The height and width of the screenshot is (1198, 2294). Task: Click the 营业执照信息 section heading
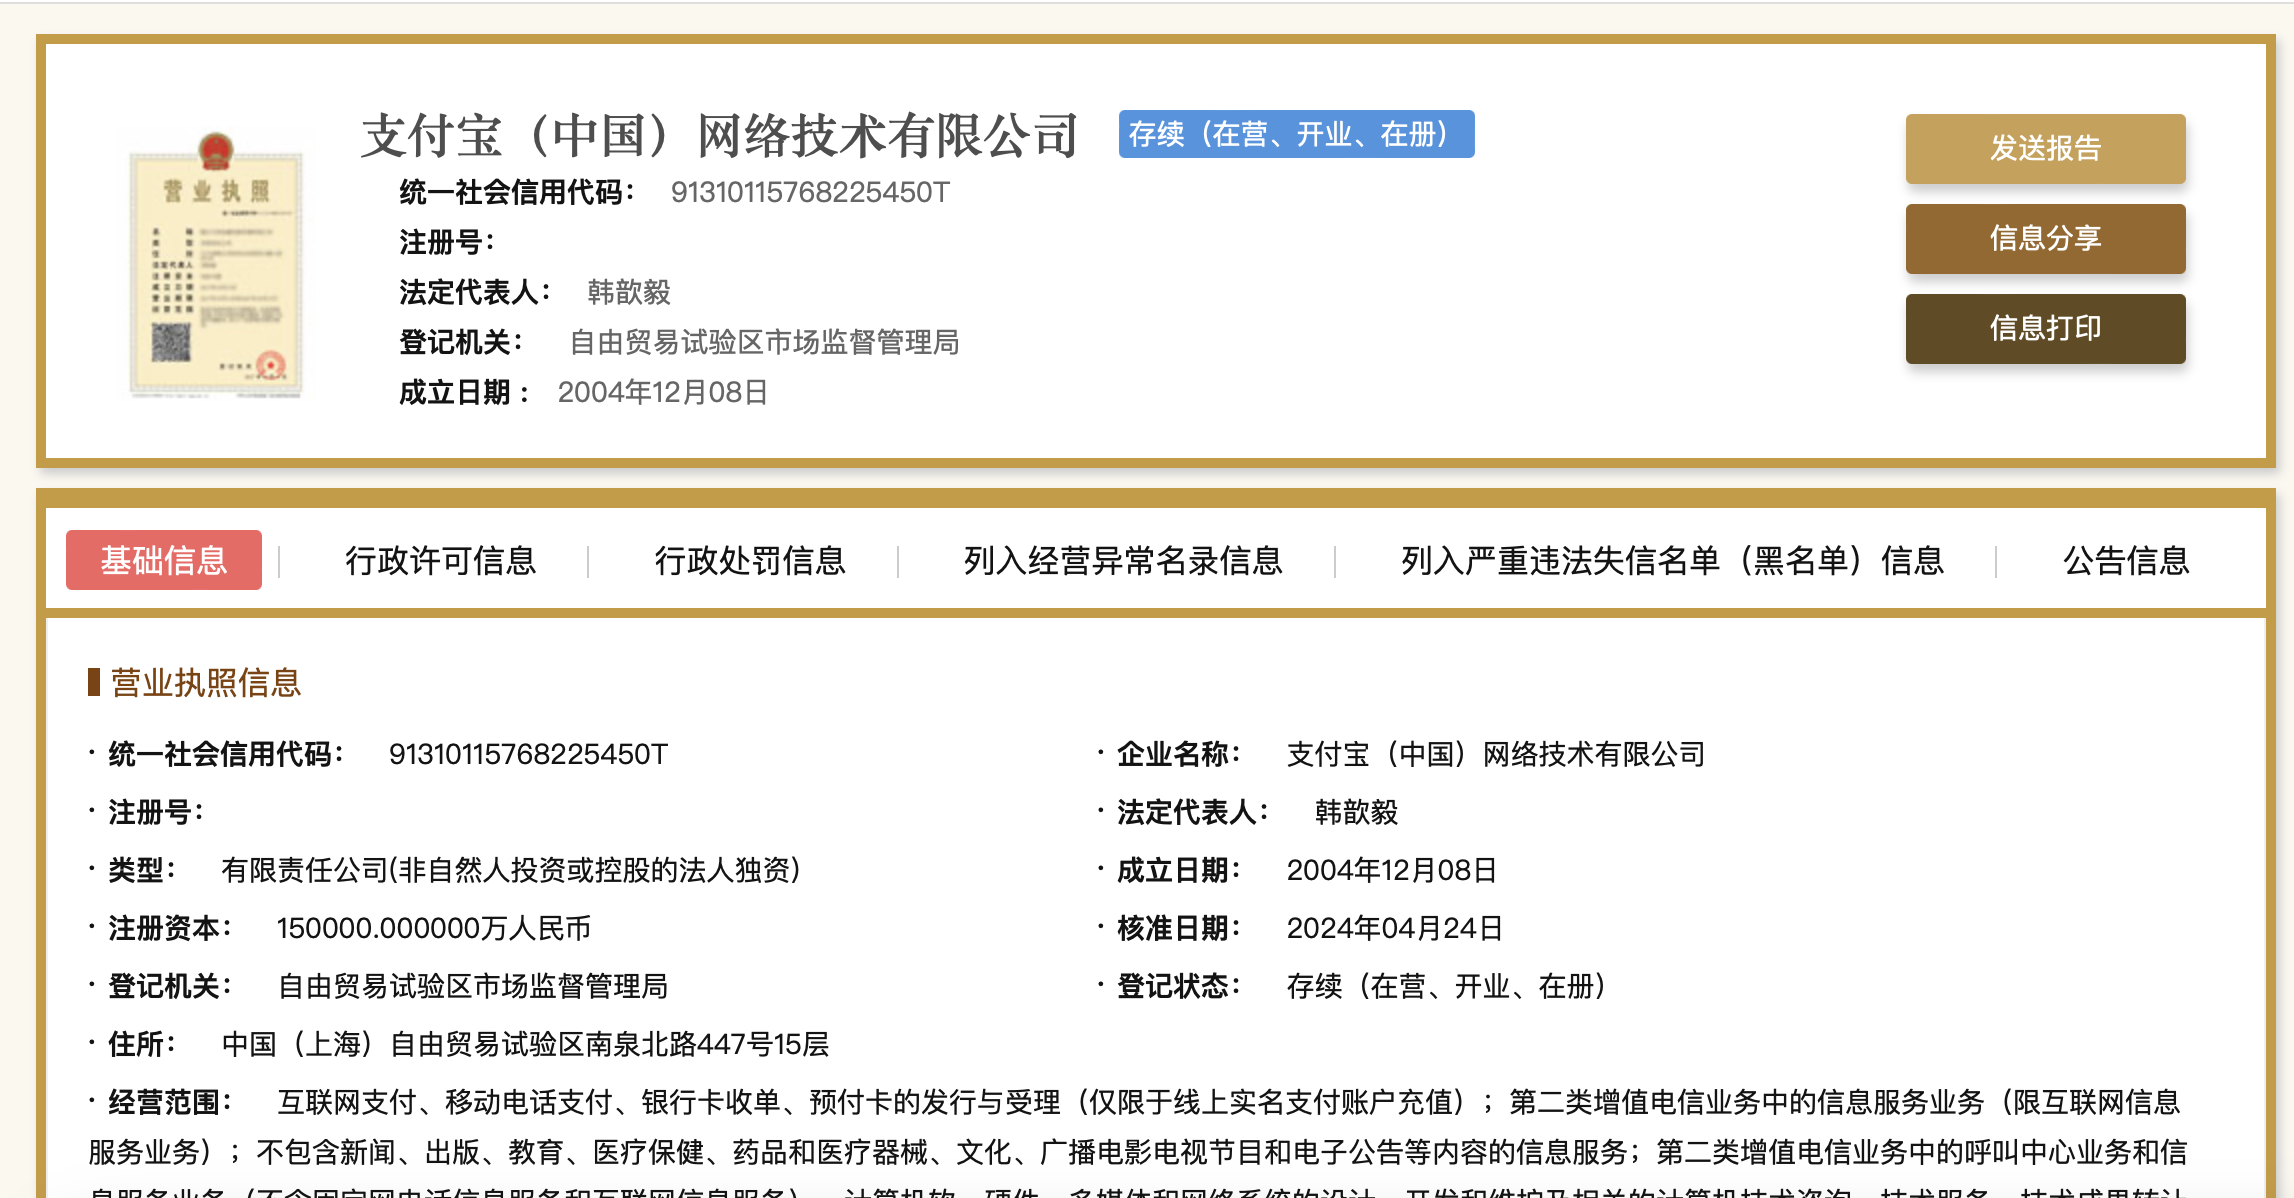click(205, 682)
